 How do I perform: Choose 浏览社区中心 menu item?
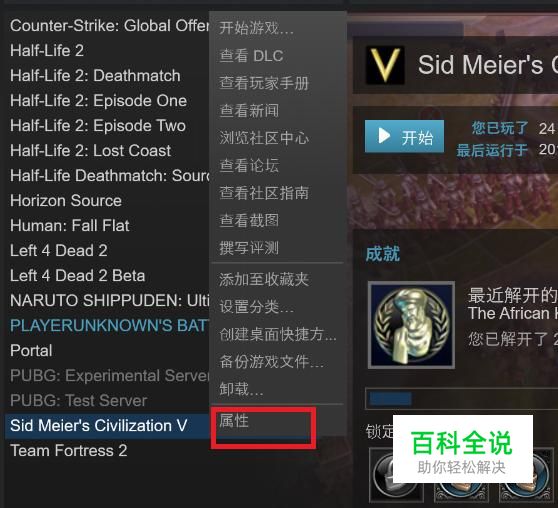pos(264,138)
